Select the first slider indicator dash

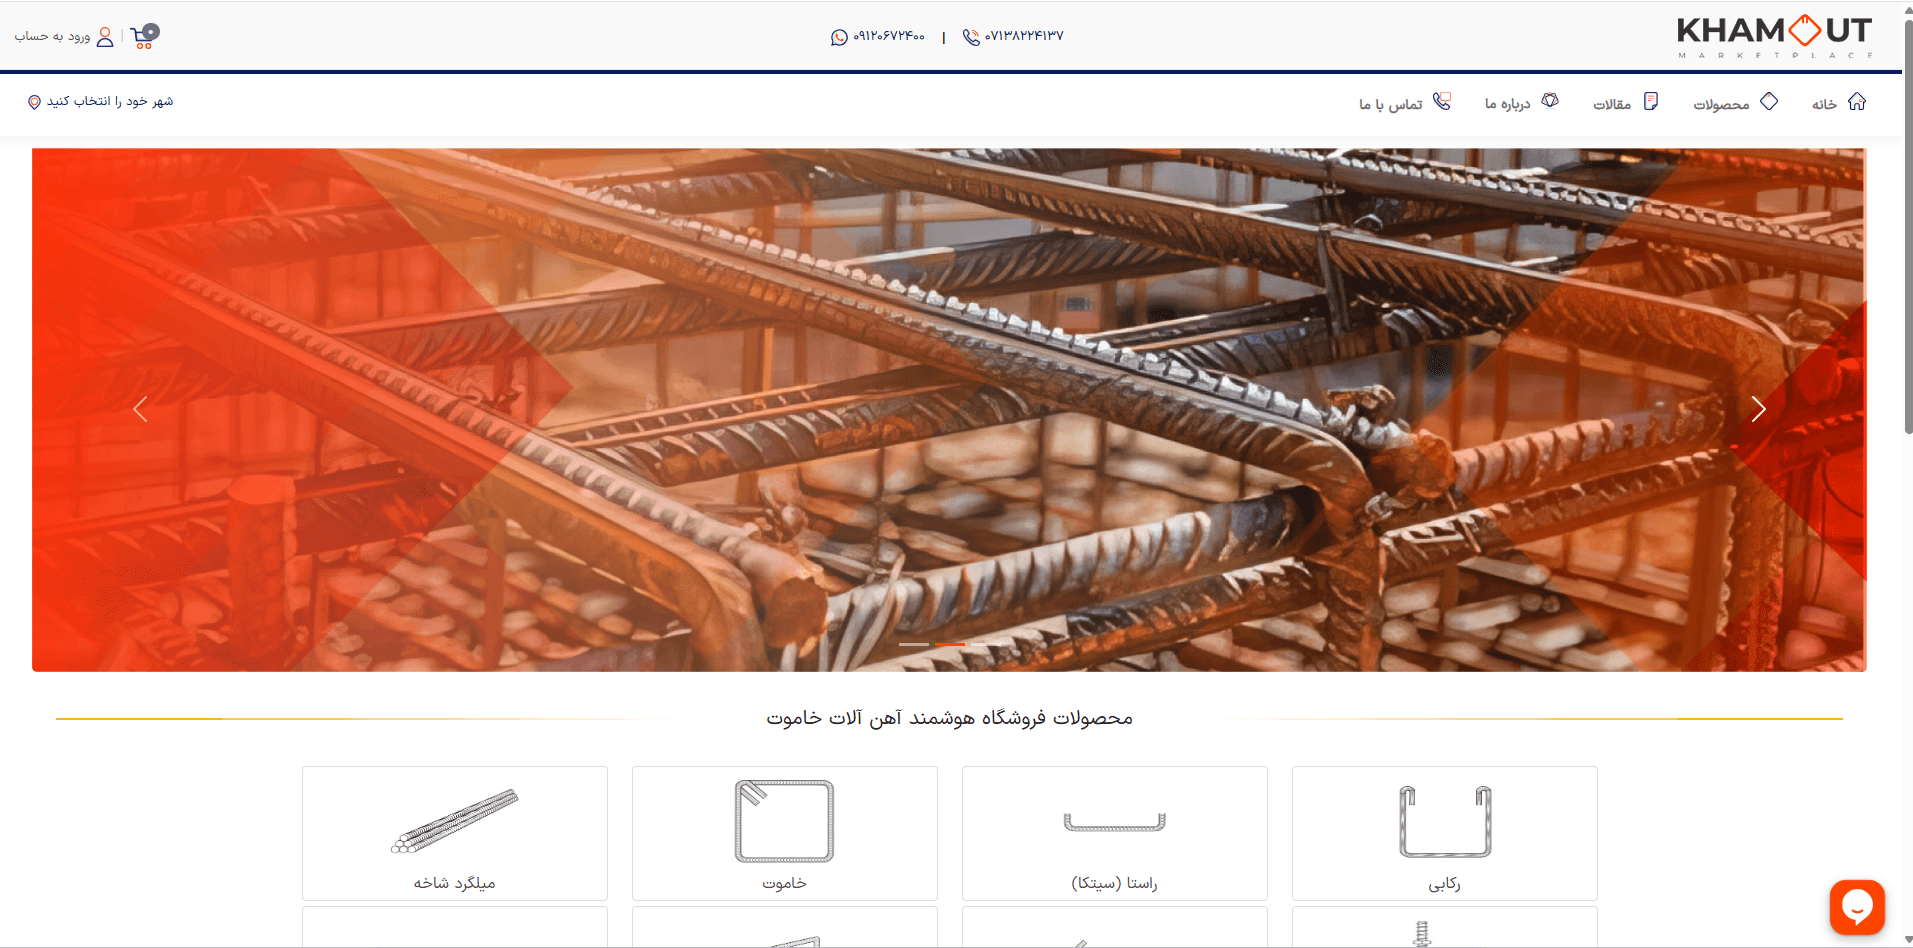coord(914,644)
